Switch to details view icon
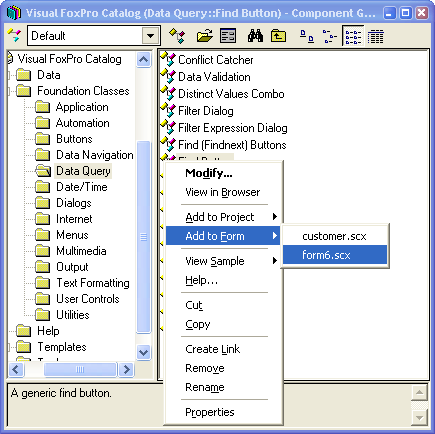The height and width of the screenshot is (434, 435). 376,36
